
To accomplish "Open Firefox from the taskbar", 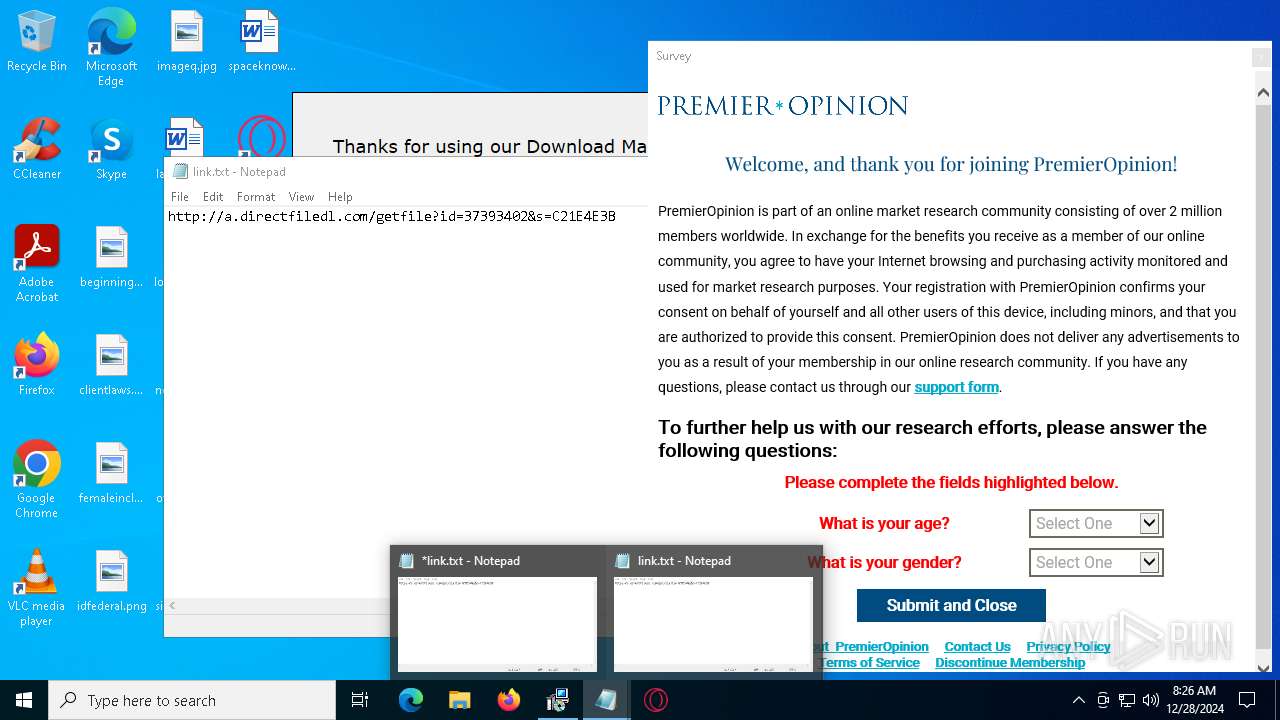I will tap(509, 700).
